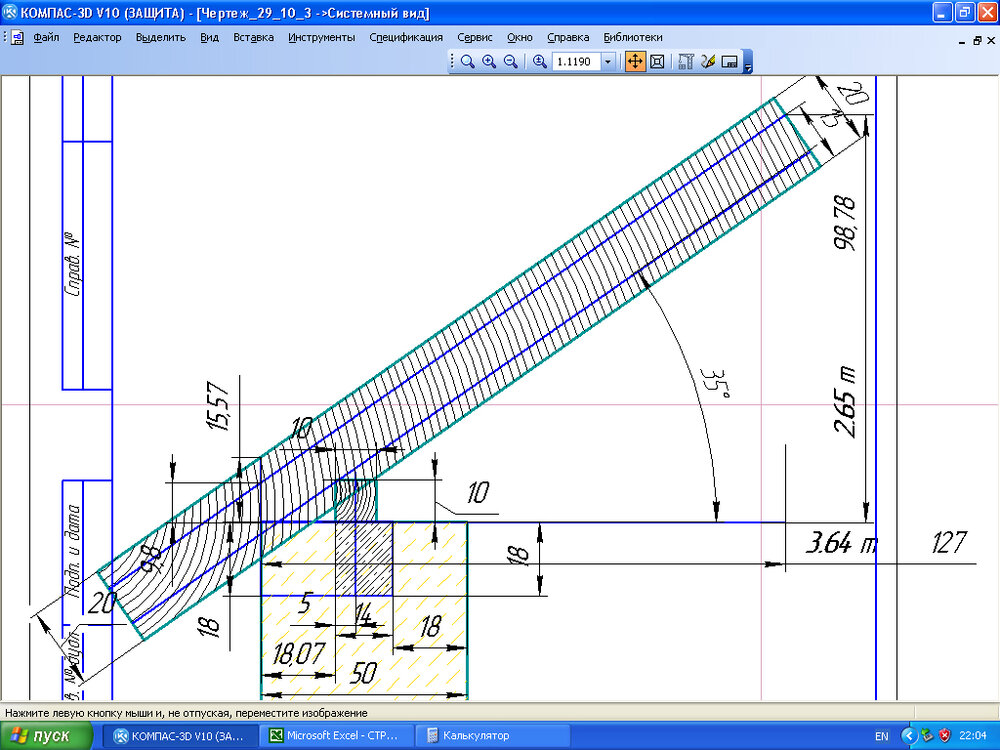Open the Справка menu
This screenshot has height=750, width=1000.
[568, 38]
